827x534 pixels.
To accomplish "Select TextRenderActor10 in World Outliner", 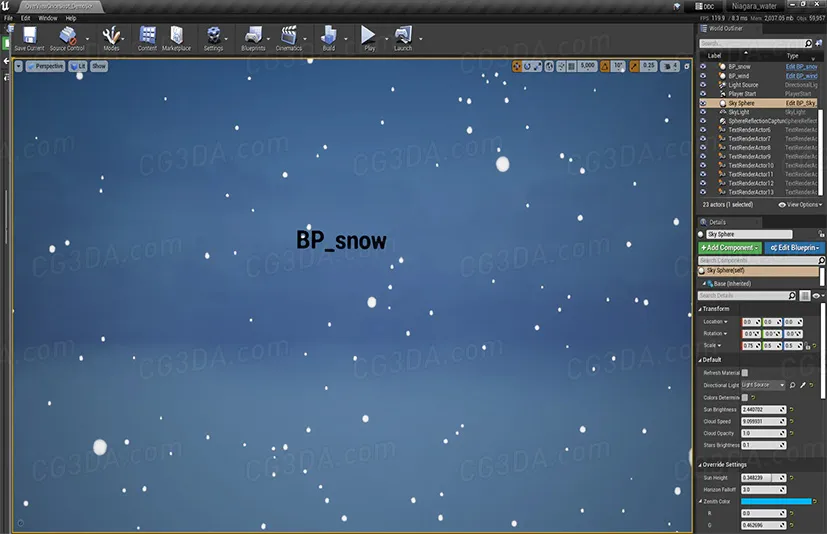I will [750, 166].
